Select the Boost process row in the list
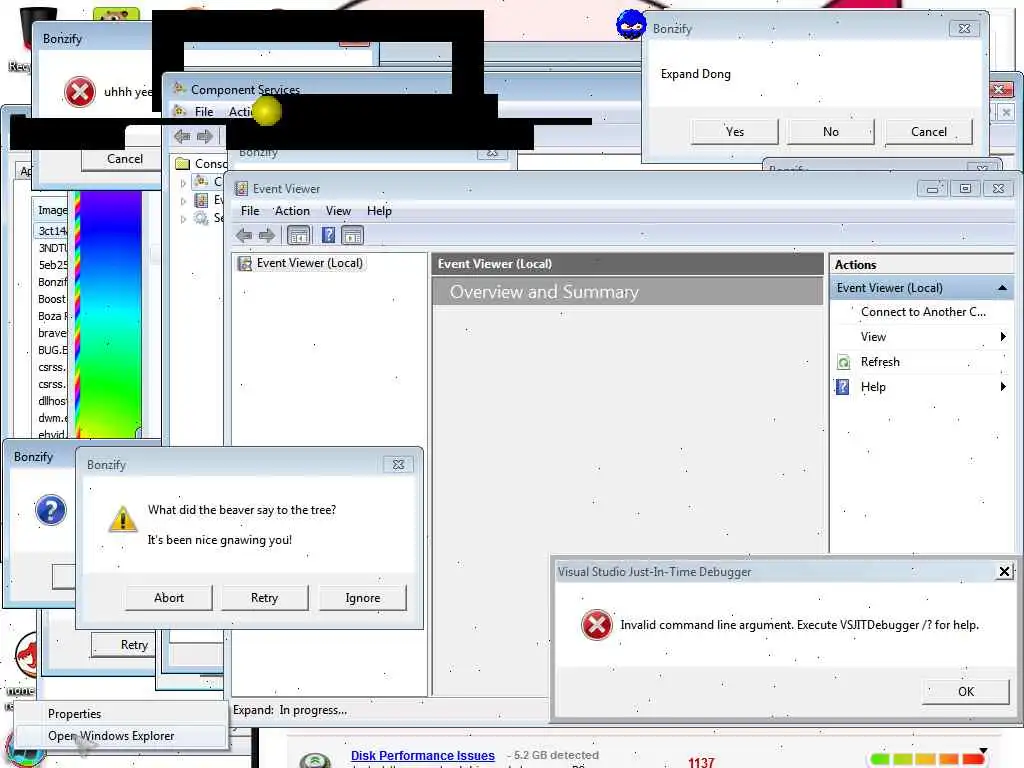The width and height of the screenshot is (1024, 768). [51, 299]
